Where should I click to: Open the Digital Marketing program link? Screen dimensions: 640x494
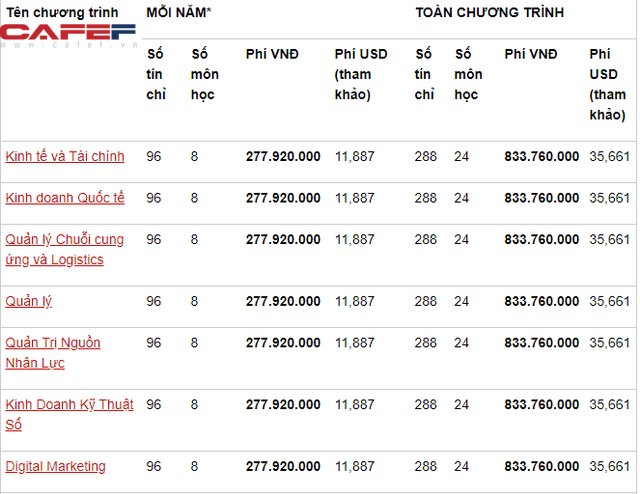56,466
